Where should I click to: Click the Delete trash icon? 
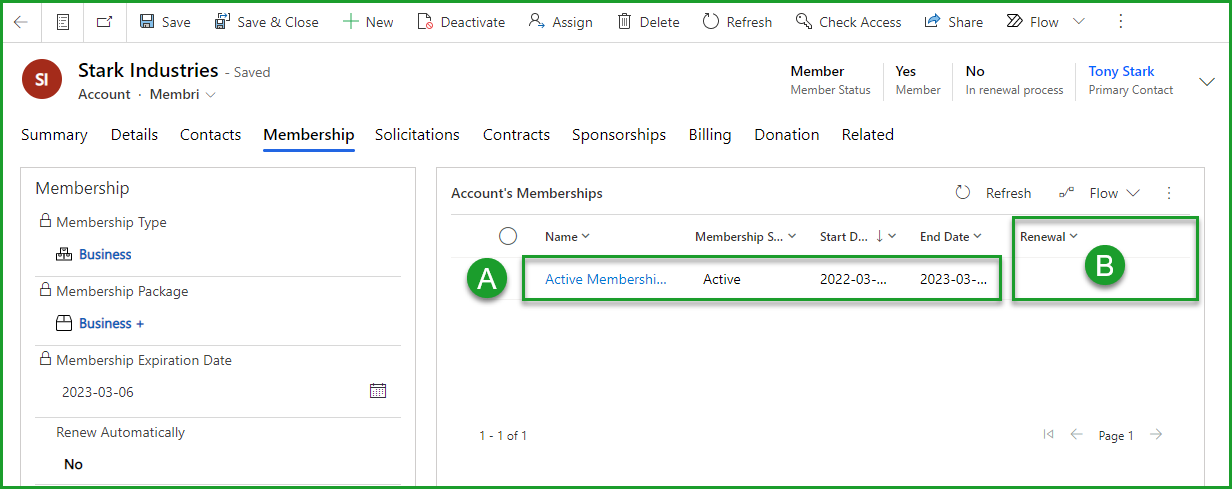coord(624,22)
